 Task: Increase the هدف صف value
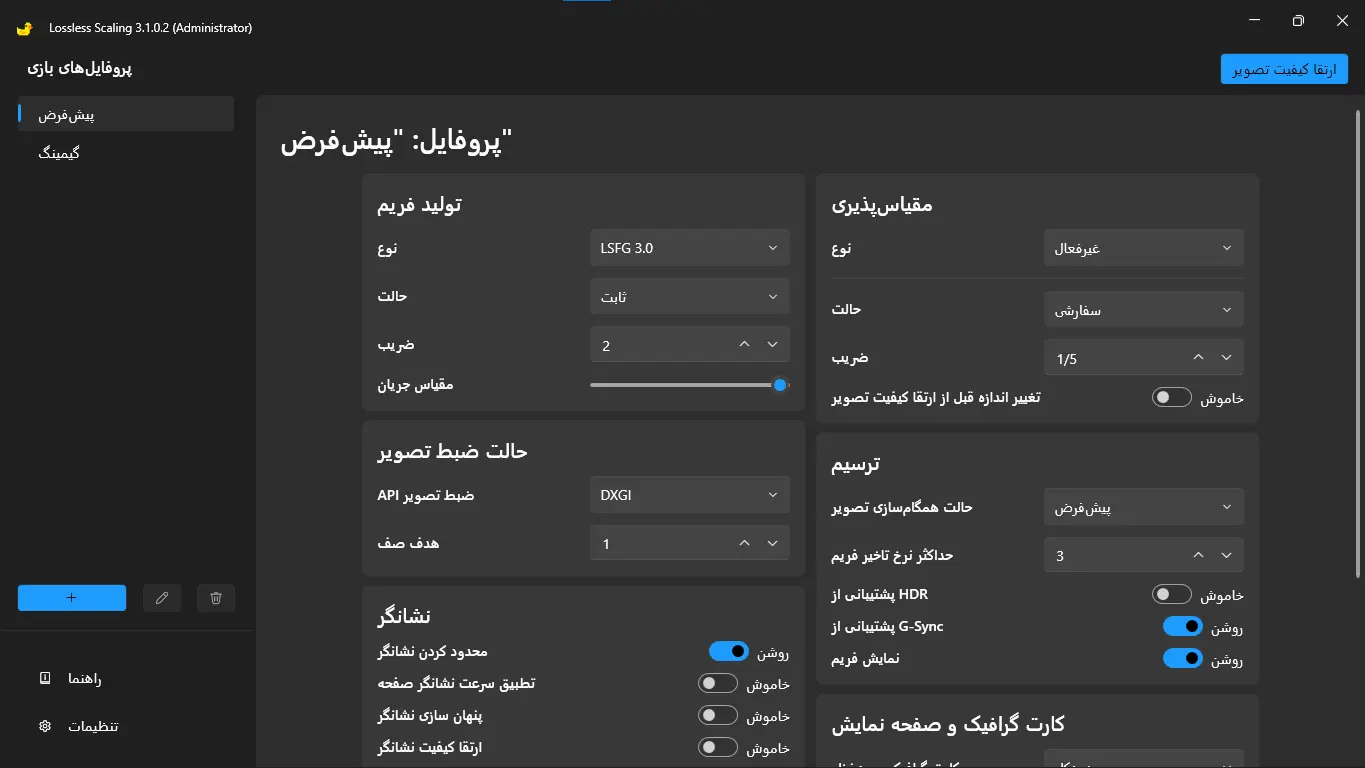[x=744, y=543]
